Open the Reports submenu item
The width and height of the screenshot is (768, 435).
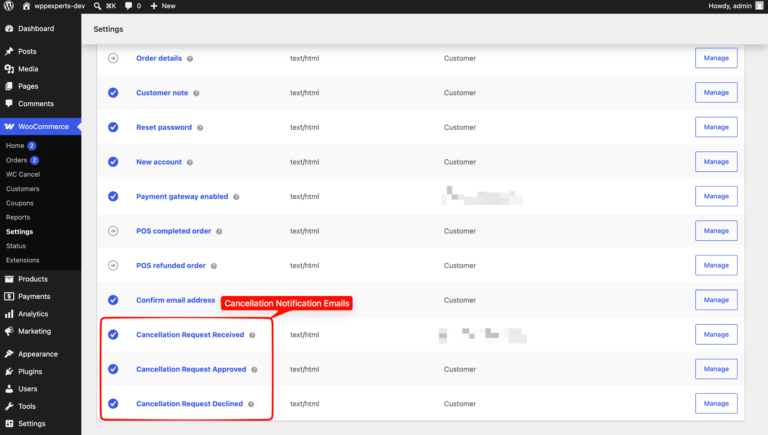click(x=18, y=217)
